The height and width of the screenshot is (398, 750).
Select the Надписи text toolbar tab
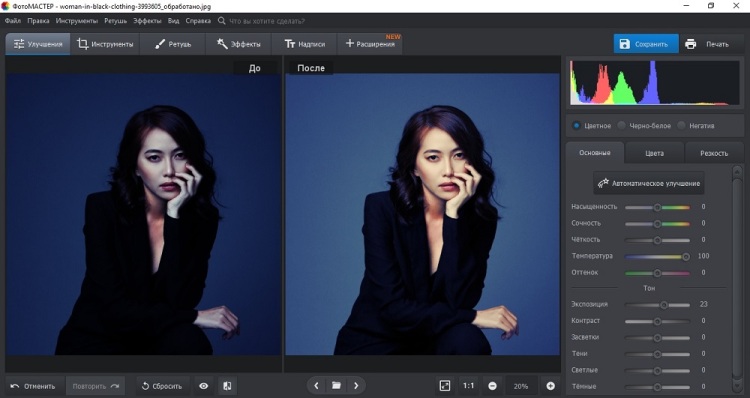305,44
